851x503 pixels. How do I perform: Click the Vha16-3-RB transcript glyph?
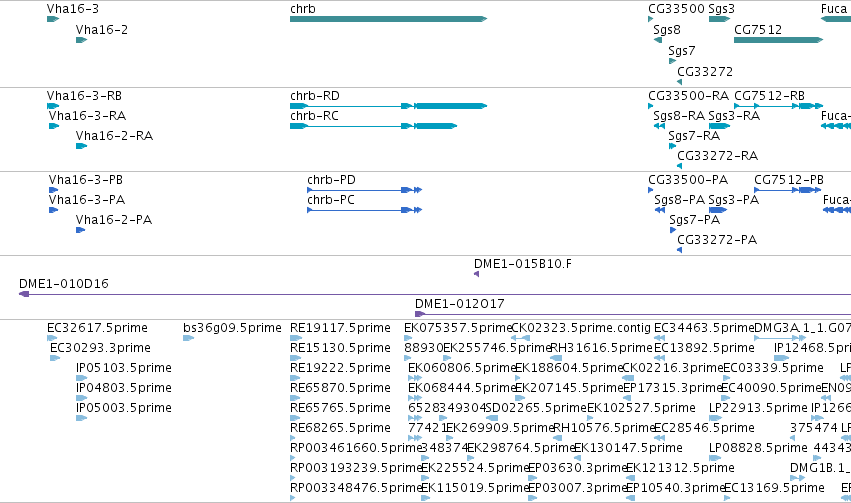pos(53,106)
